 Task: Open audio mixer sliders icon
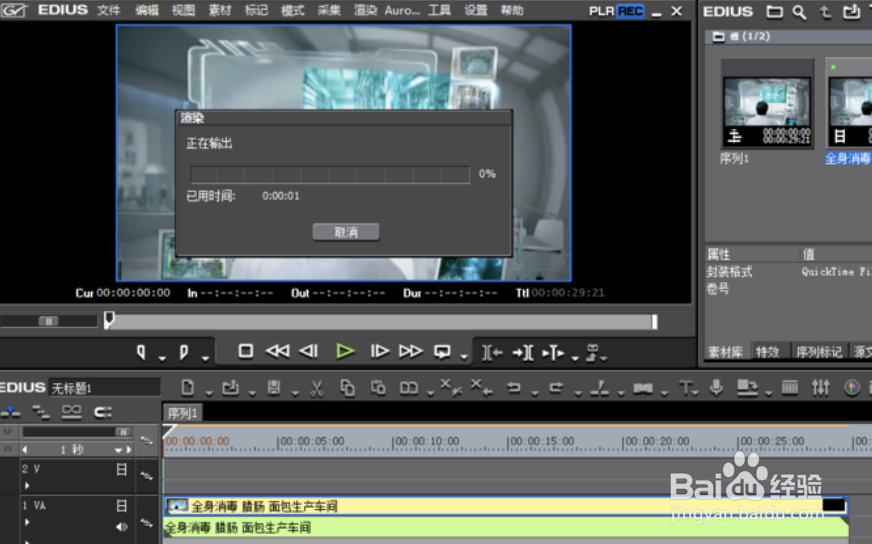[820, 388]
